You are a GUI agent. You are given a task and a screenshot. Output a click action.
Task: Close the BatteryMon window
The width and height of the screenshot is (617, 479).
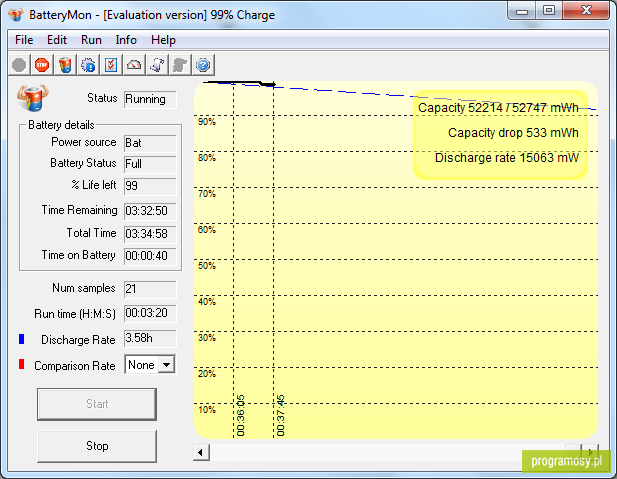tap(586, 11)
